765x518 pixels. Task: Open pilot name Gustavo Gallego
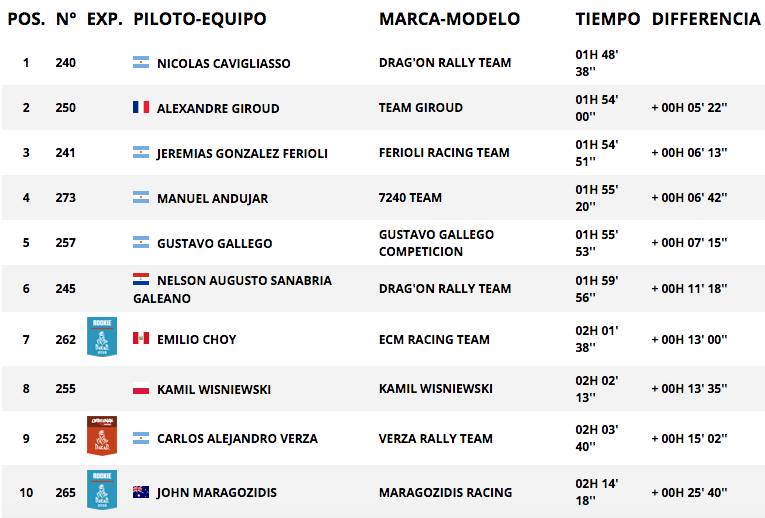point(215,243)
